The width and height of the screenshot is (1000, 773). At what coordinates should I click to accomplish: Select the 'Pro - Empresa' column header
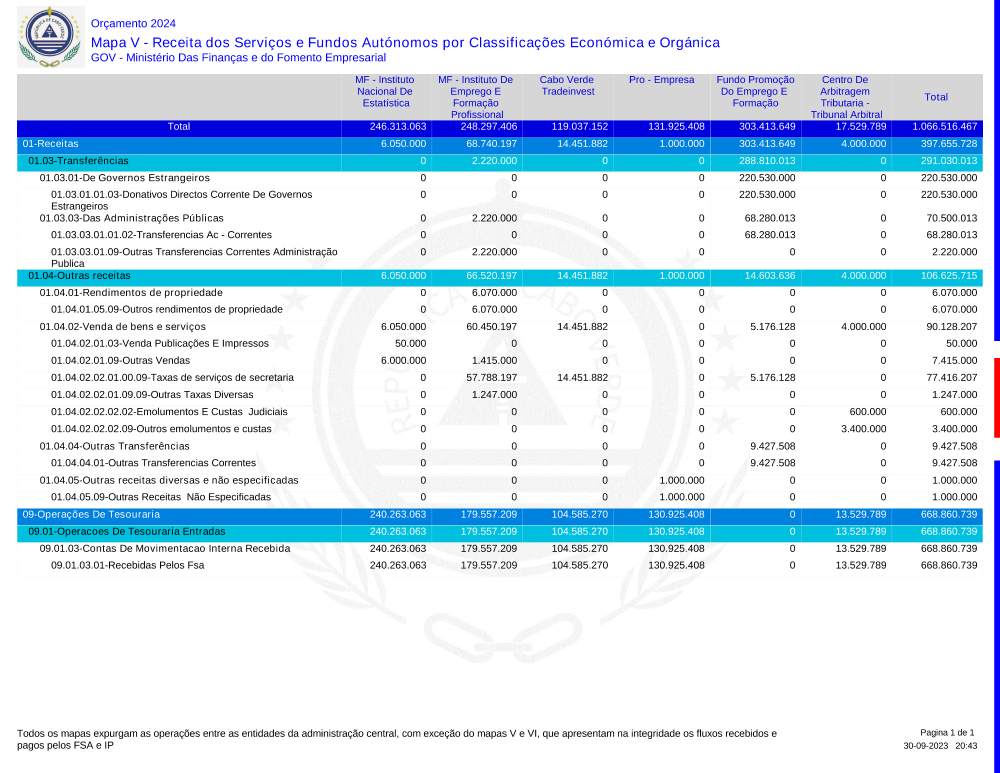click(x=661, y=80)
